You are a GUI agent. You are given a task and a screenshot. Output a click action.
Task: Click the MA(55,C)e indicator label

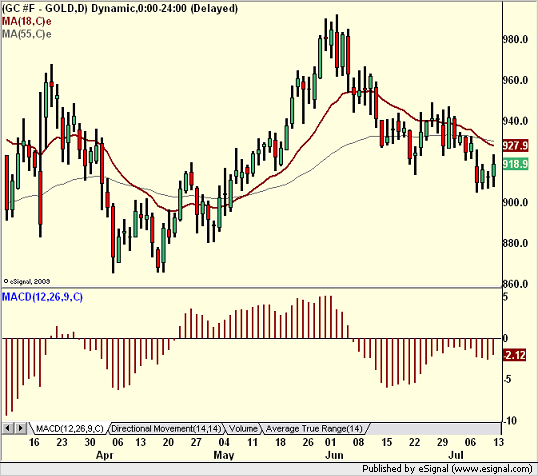tap(26, 34)
